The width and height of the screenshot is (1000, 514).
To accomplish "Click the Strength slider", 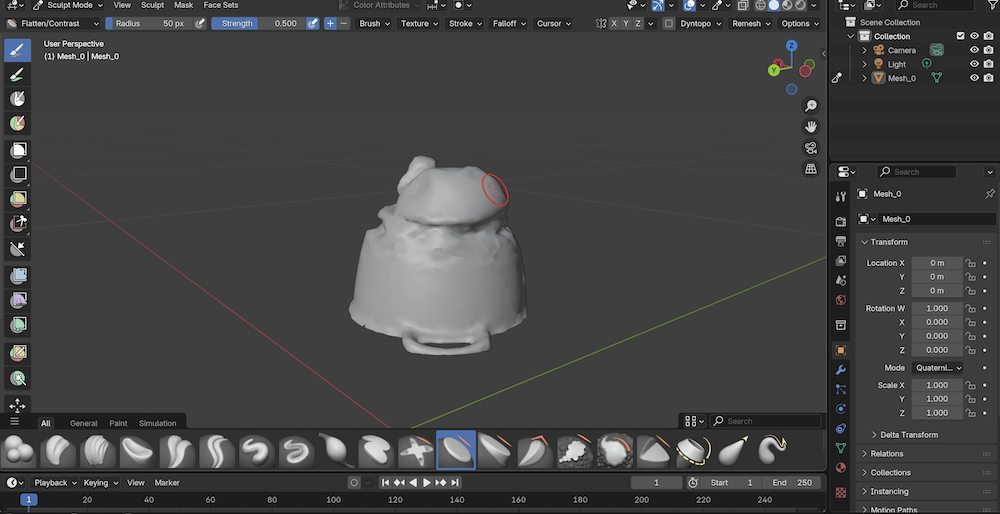I will pyautogui.click(x=256, y=23).
